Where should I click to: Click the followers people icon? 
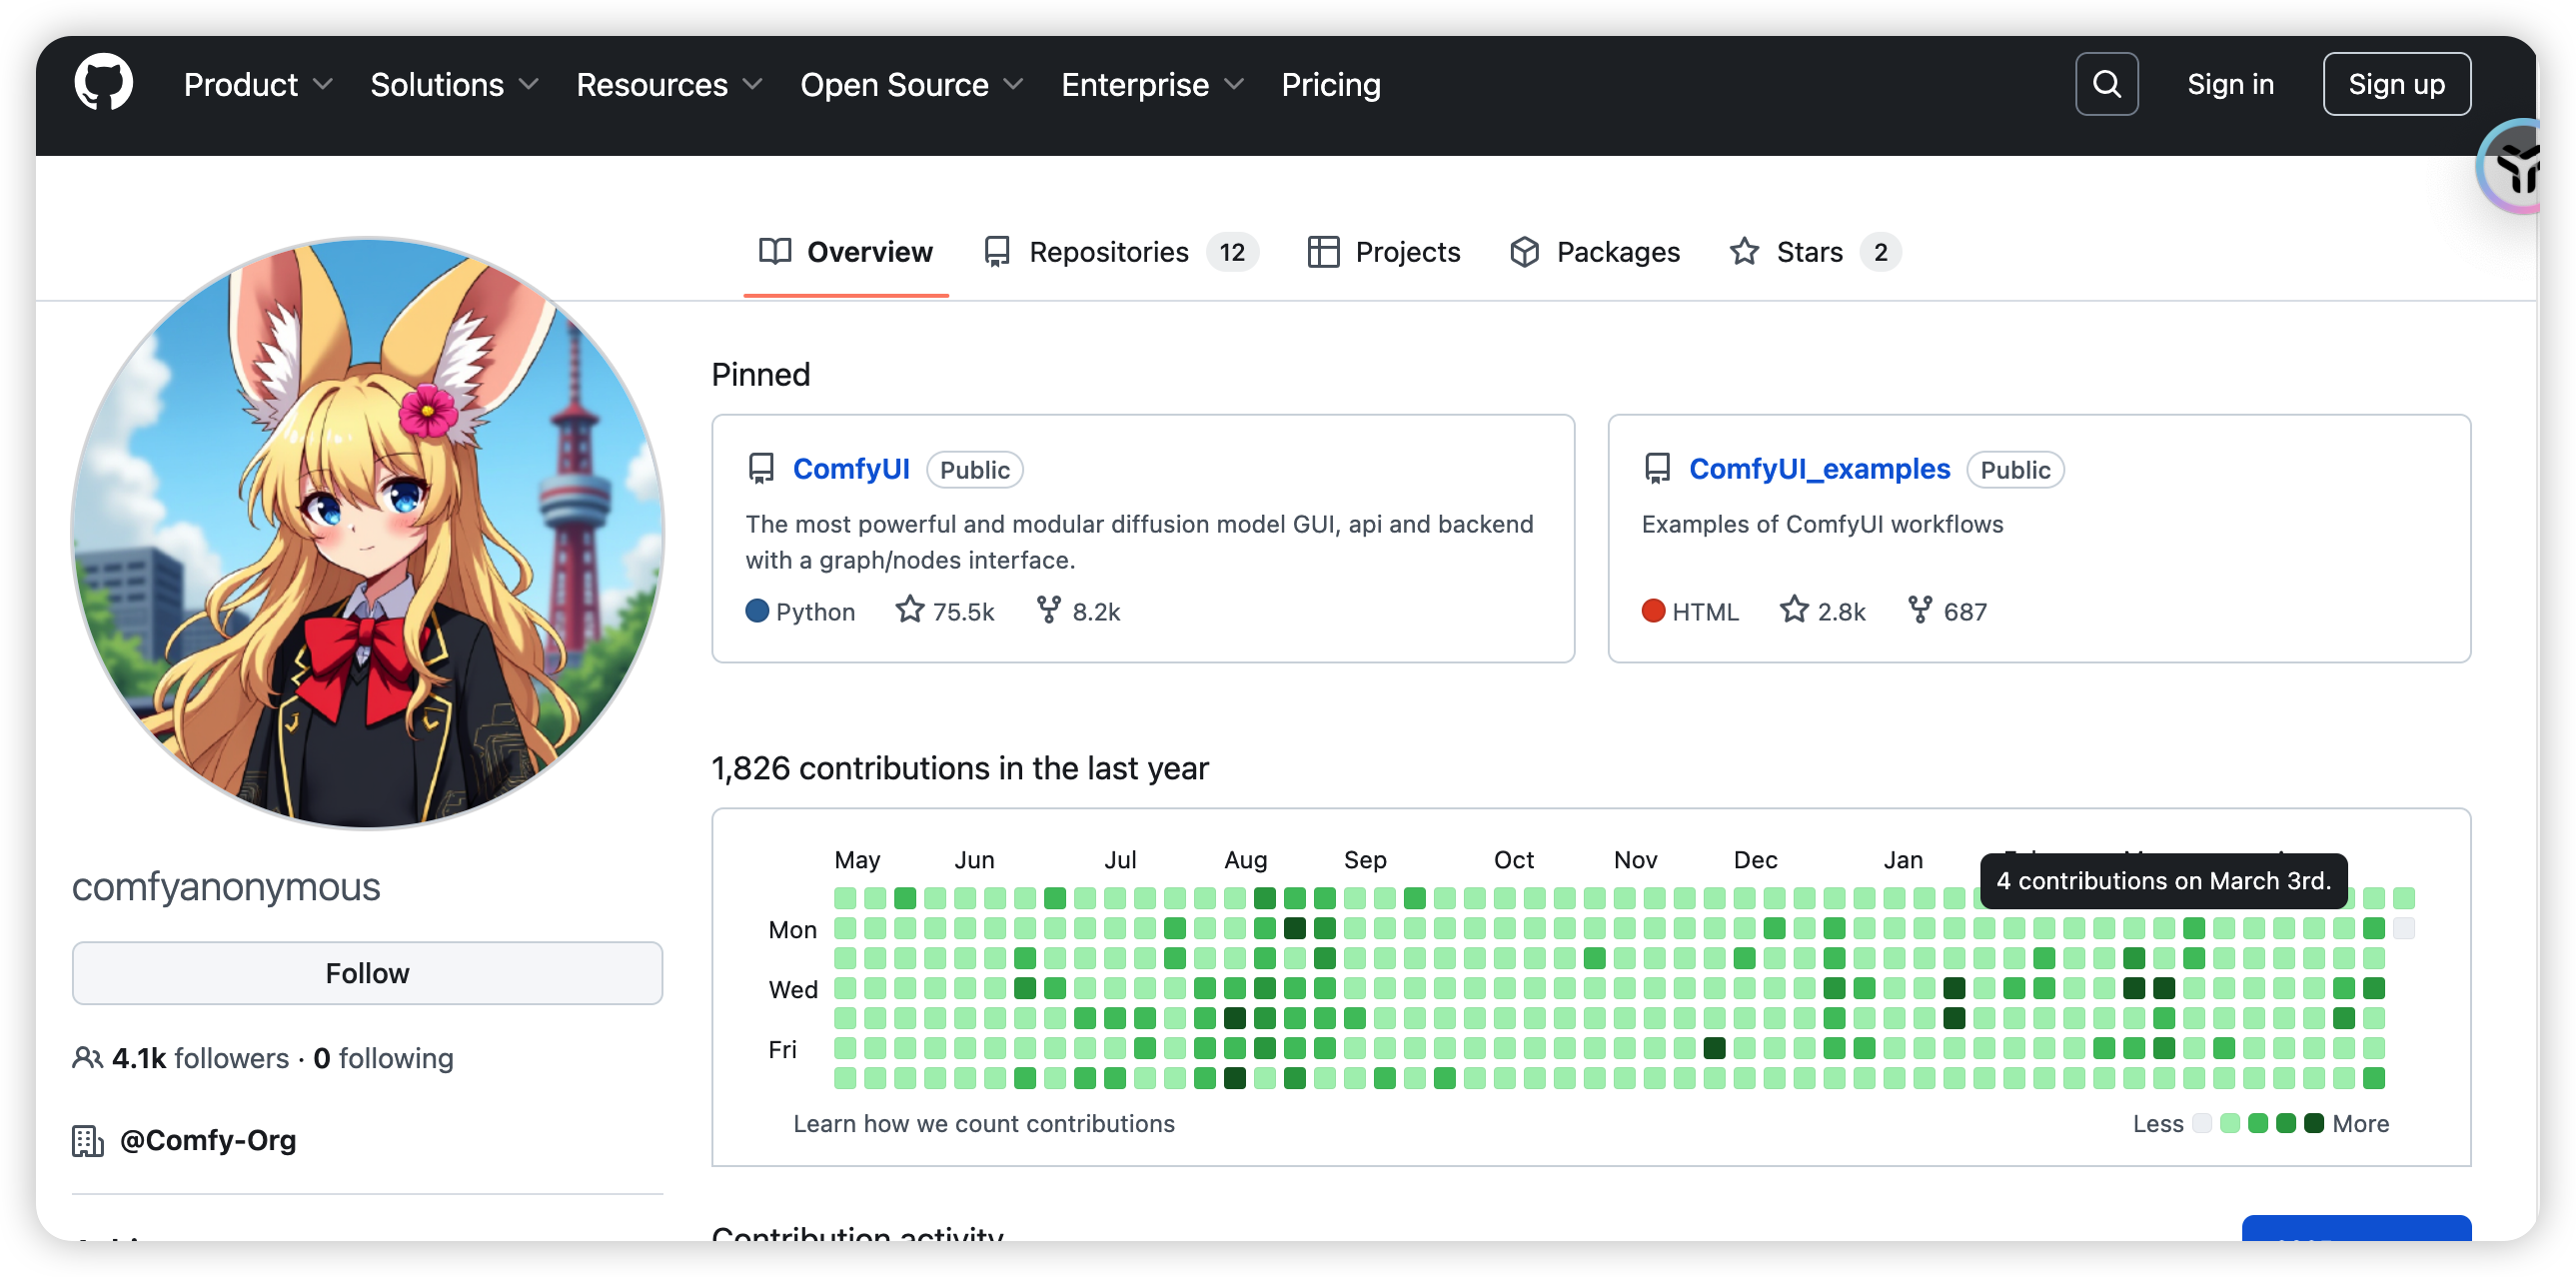87,1058
